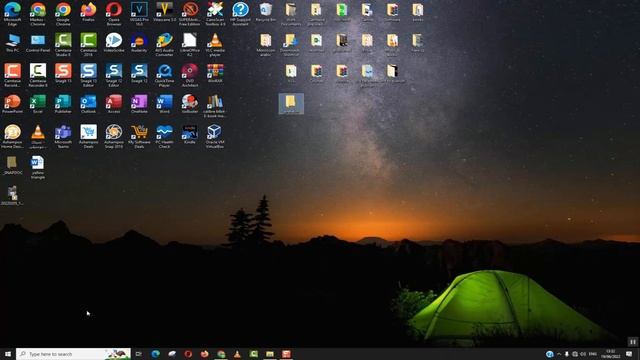Expand the hidden system tray icons chevron

(559, 354)
